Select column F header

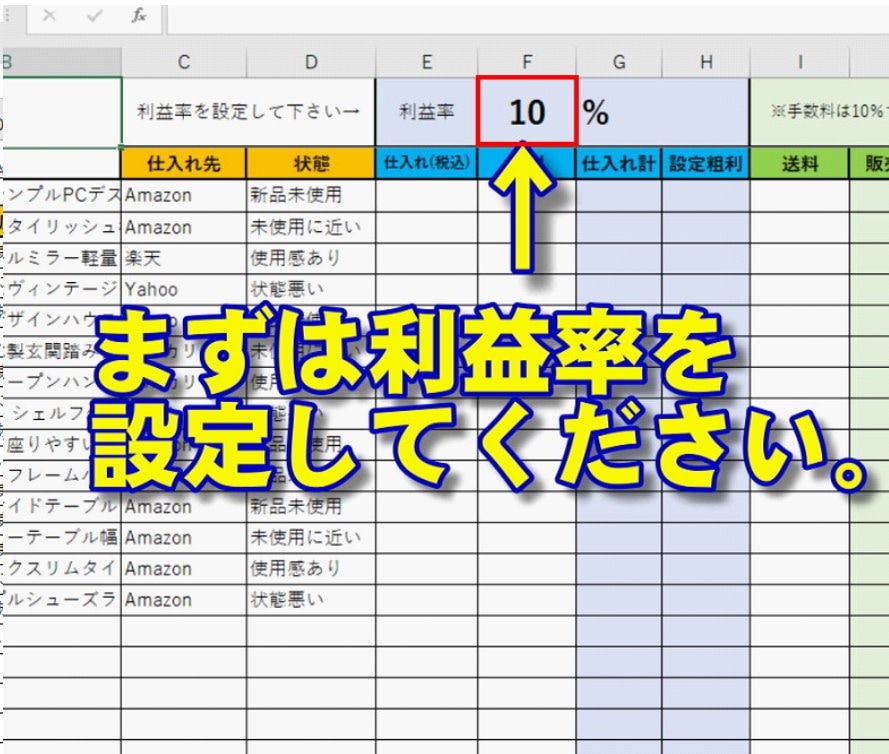[x=527, y=62]
